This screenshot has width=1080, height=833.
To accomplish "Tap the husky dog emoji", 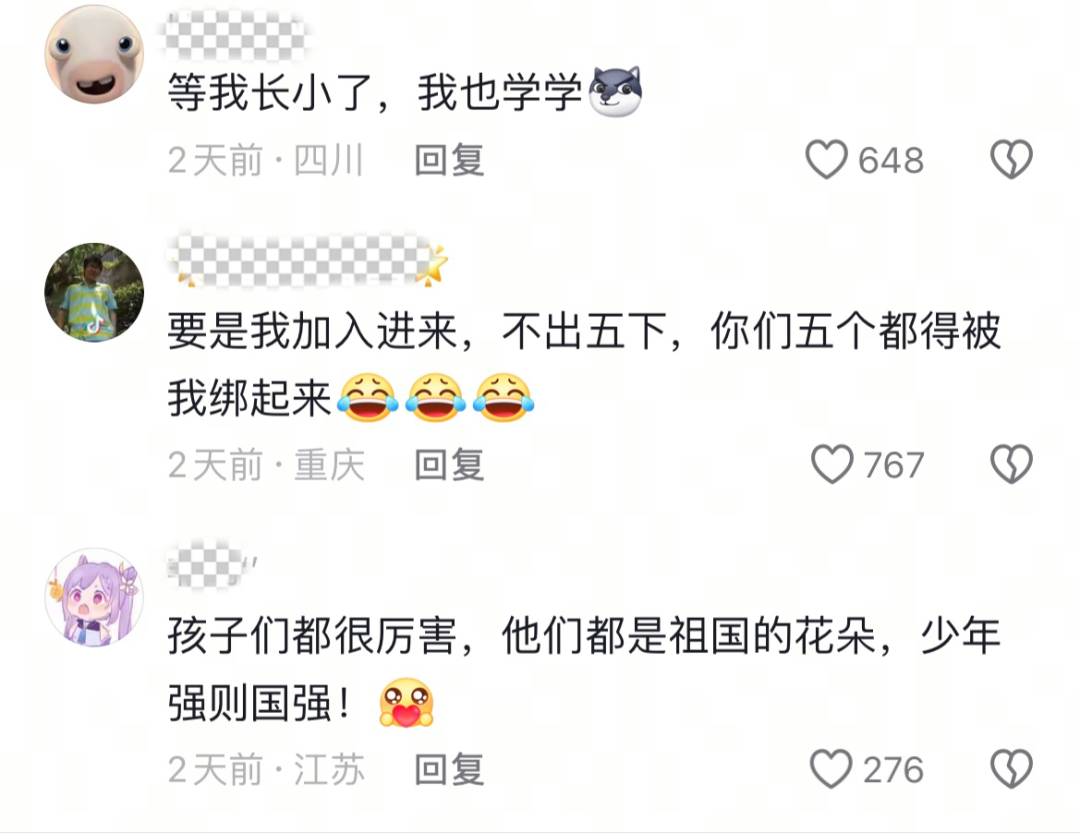I will point(615,92).
